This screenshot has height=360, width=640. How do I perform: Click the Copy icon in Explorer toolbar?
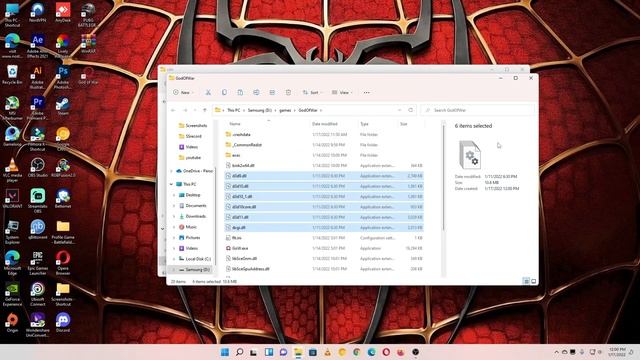click(224, 93)
